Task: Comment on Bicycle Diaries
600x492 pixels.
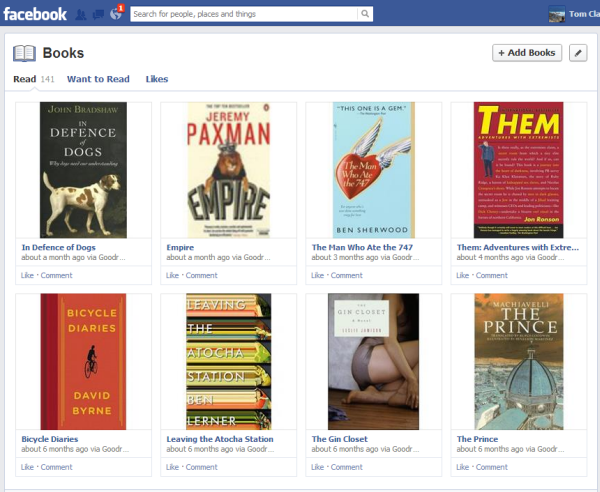Action: [56, 467]
